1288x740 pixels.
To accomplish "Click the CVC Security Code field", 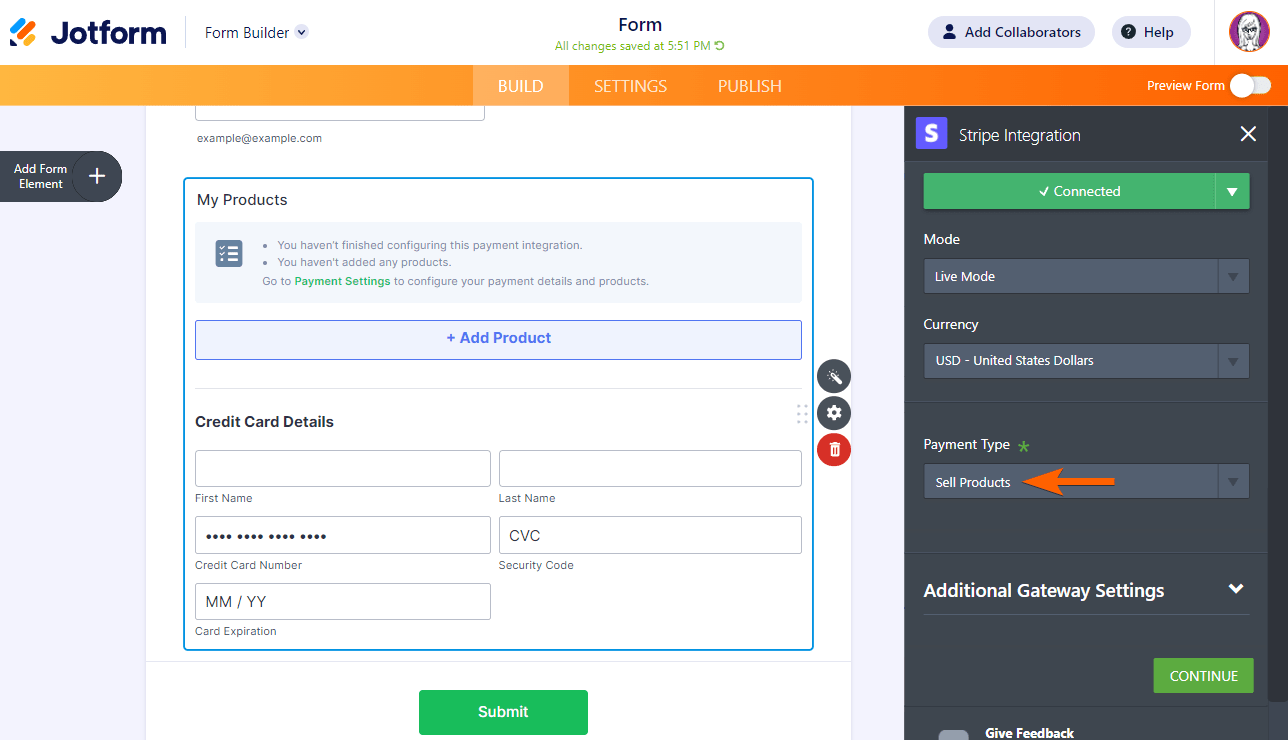I will click(x=650, y=535).
